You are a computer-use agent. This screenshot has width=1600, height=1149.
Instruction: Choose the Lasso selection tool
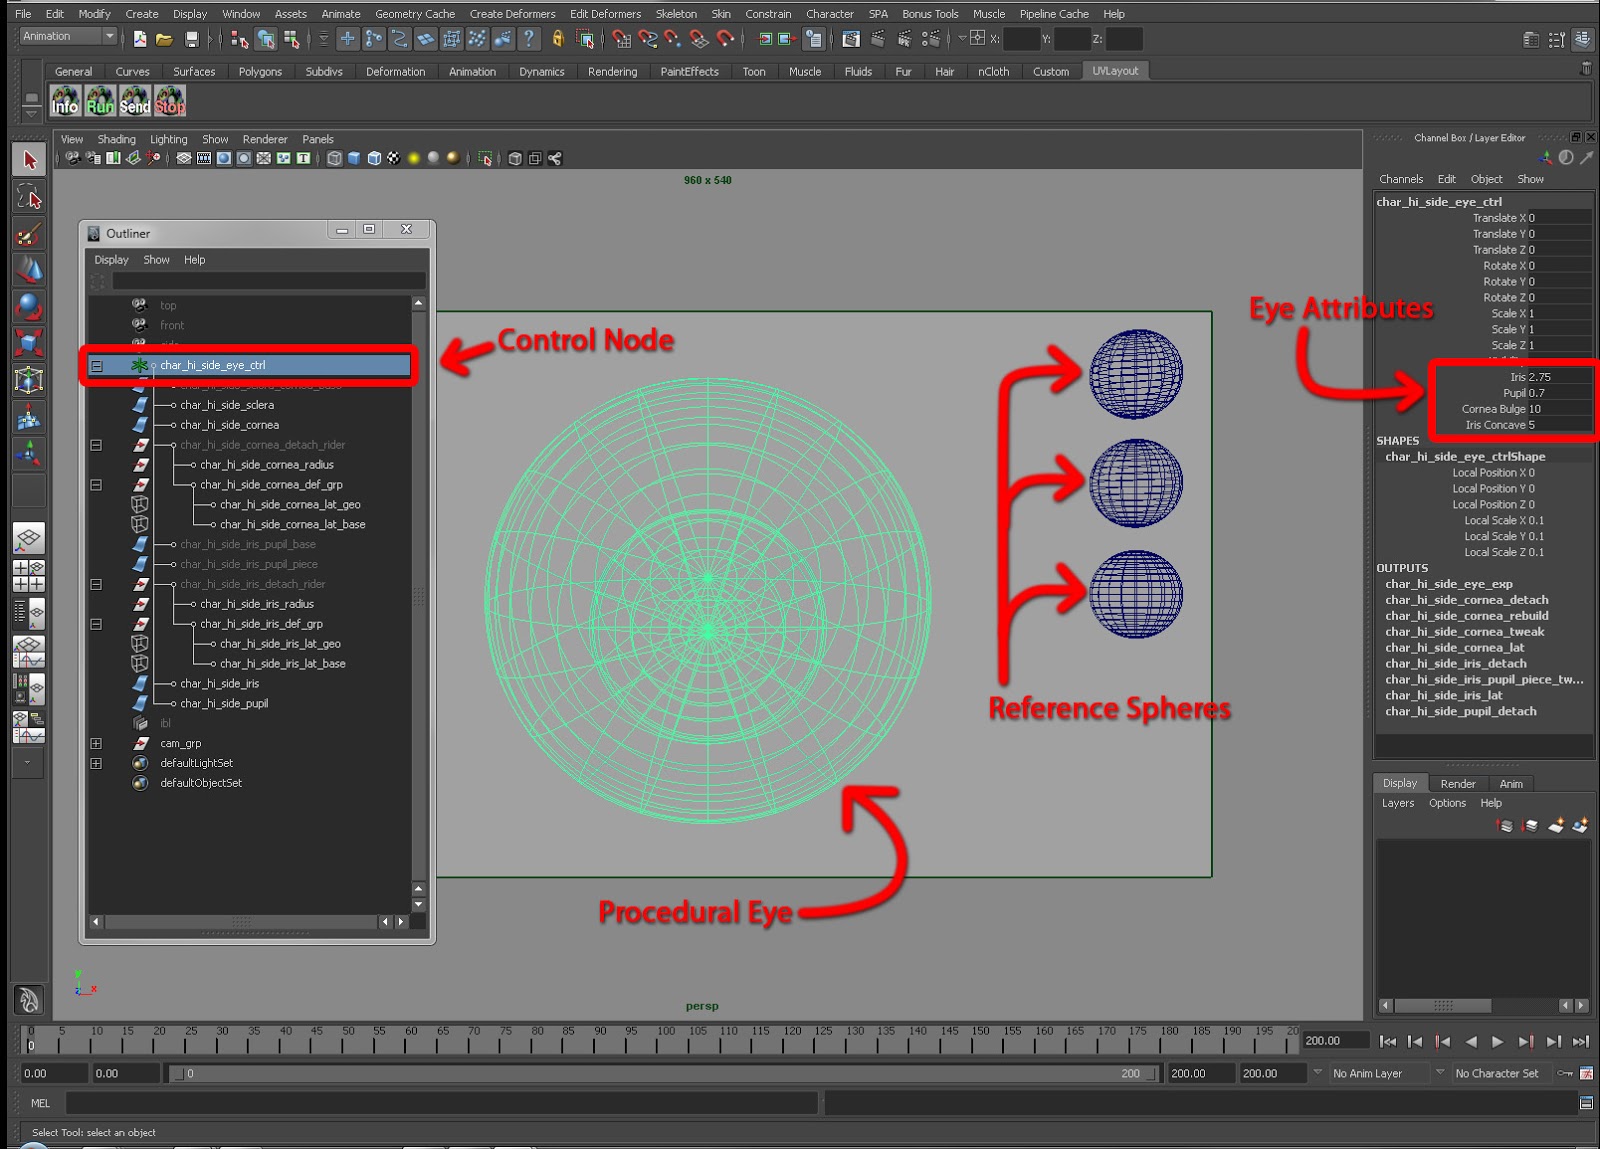[x=28, y=198]
